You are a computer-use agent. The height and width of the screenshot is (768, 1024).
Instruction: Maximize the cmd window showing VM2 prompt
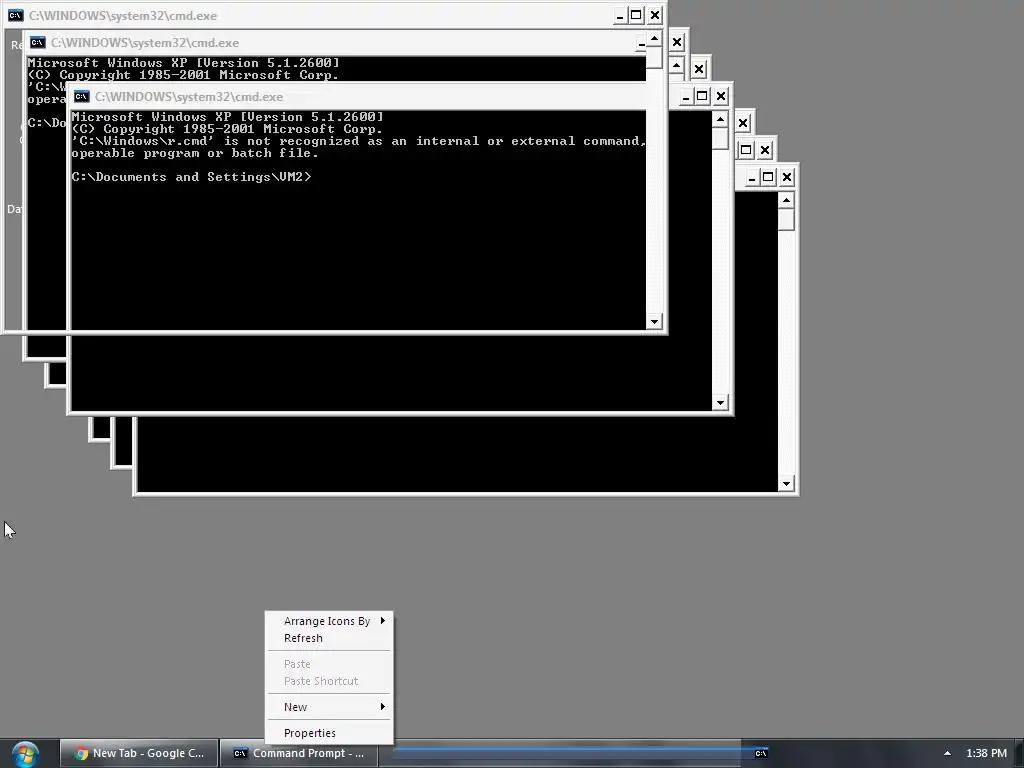coord(702,97)
